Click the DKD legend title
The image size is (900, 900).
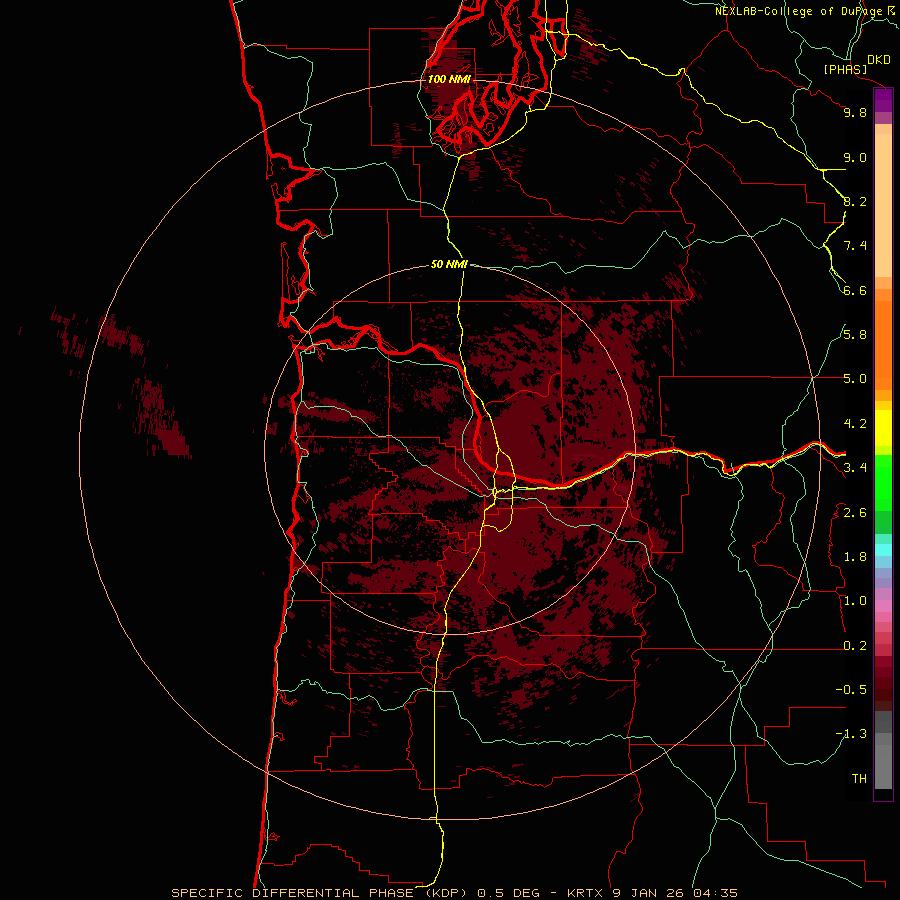tap(879, 60)
